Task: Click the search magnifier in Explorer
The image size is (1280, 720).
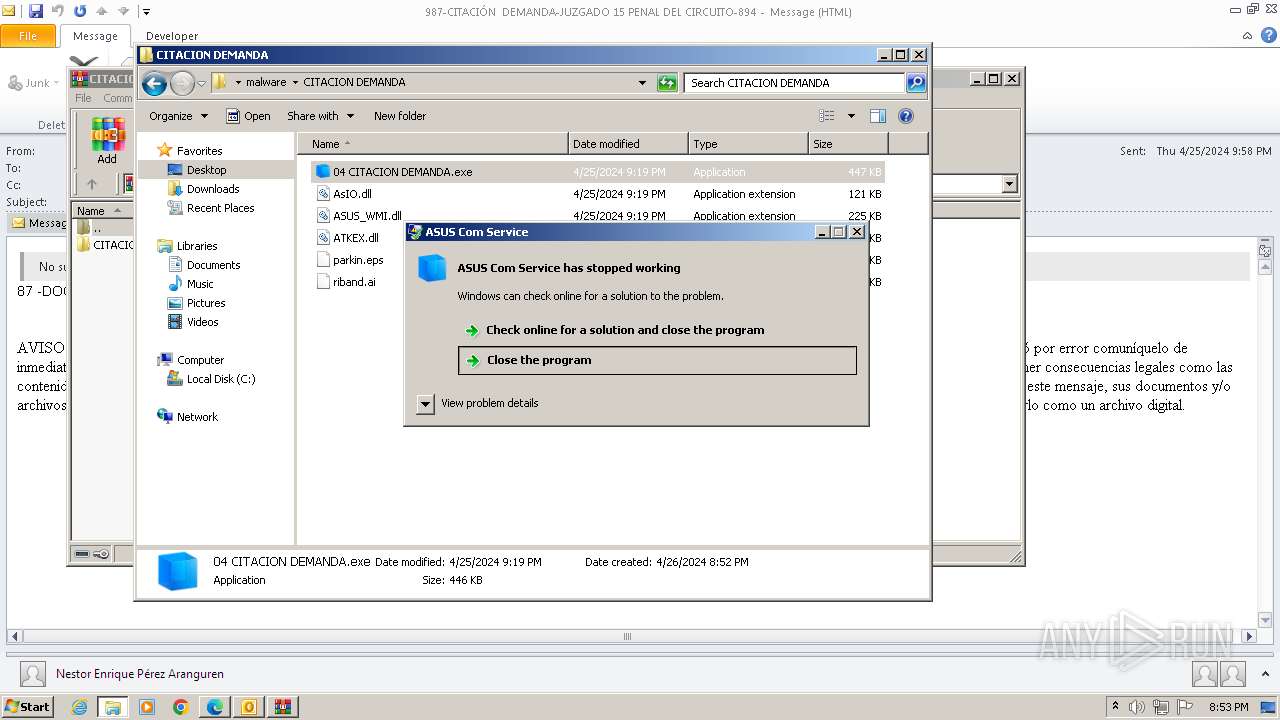Action: [x=916, y=83]
